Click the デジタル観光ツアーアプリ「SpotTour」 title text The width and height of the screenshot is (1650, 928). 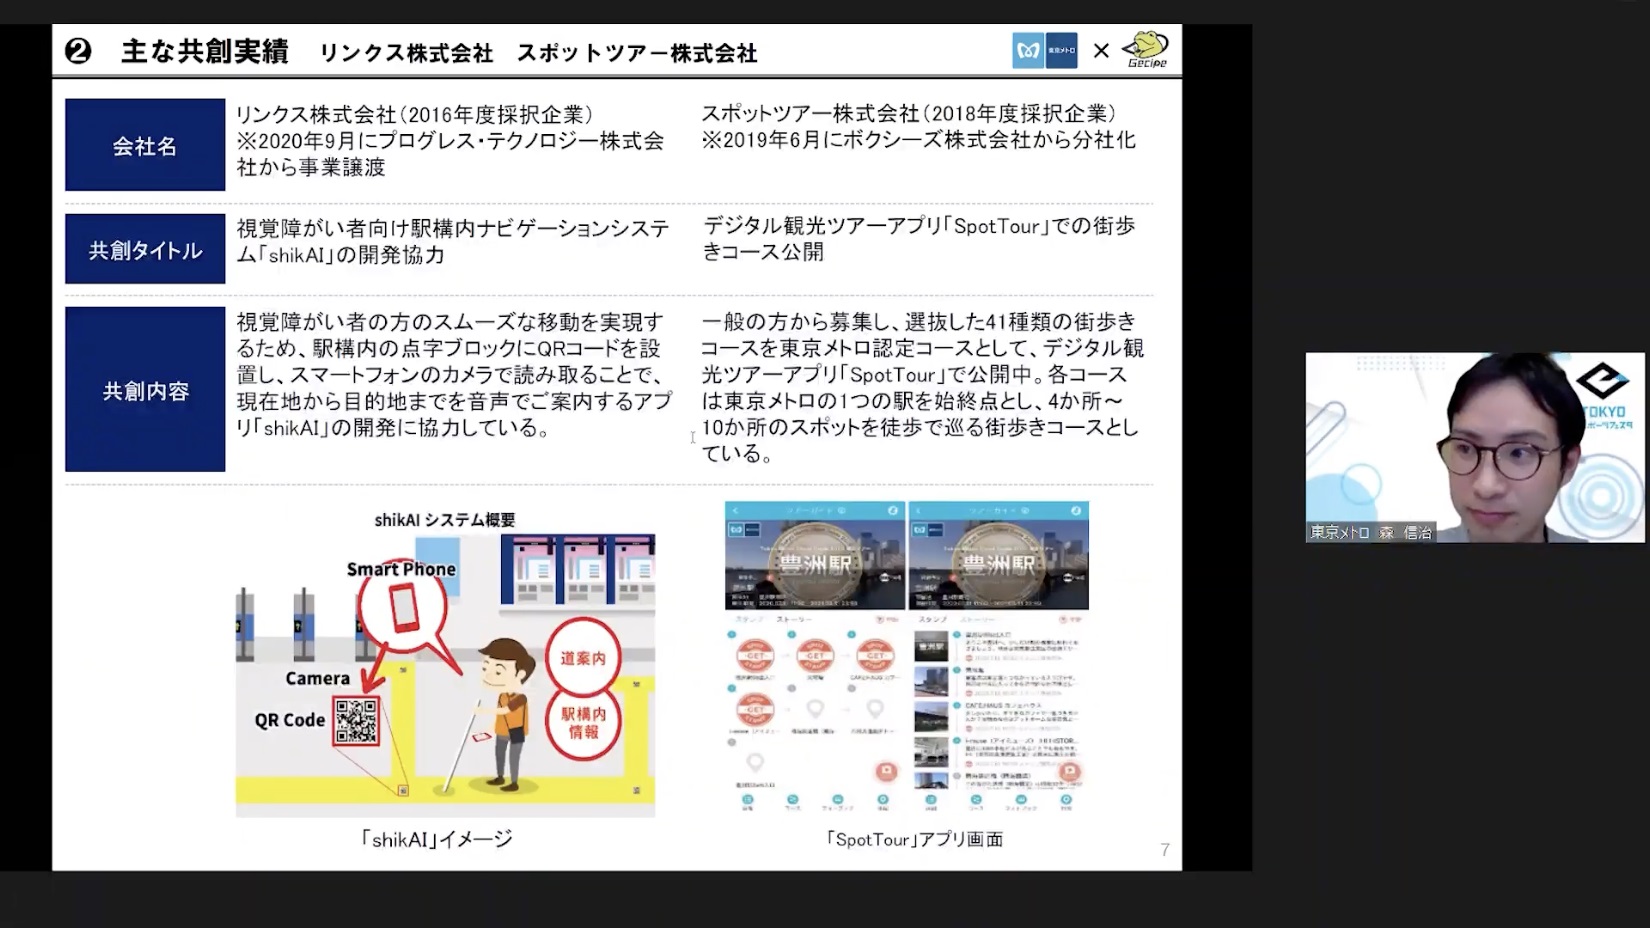click(x=919, y=239)
